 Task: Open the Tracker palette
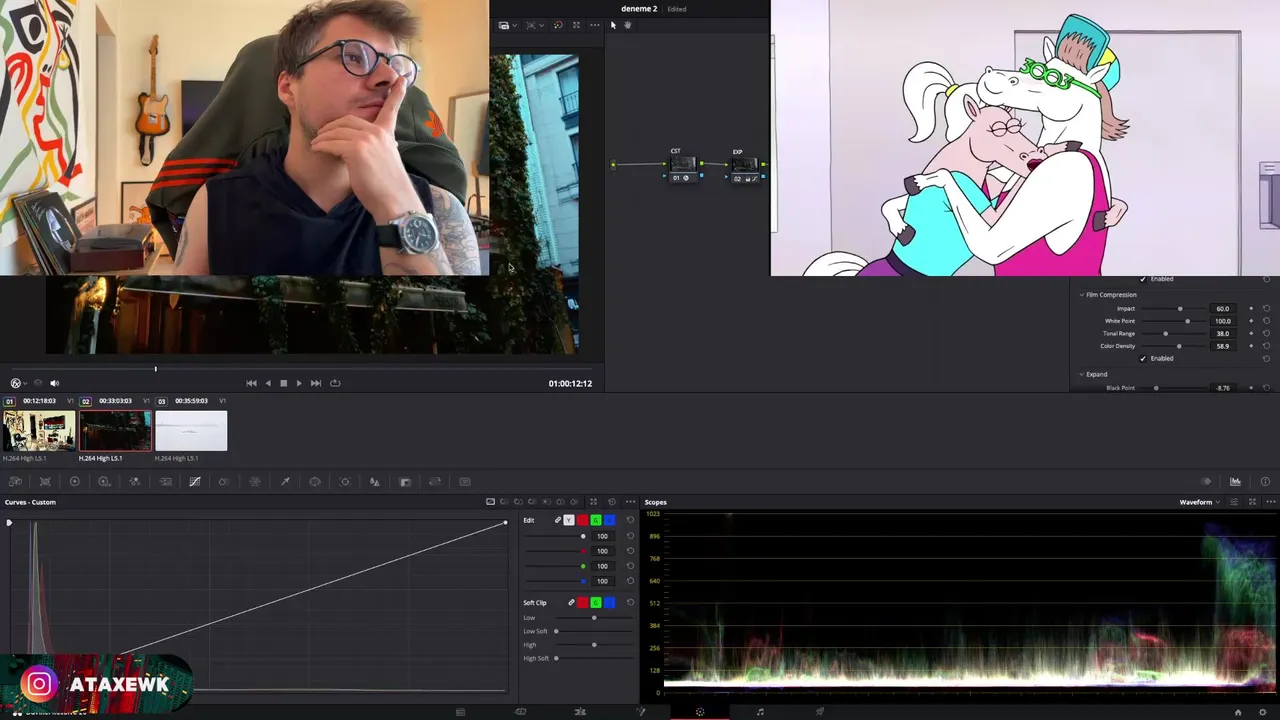point(345,481)
